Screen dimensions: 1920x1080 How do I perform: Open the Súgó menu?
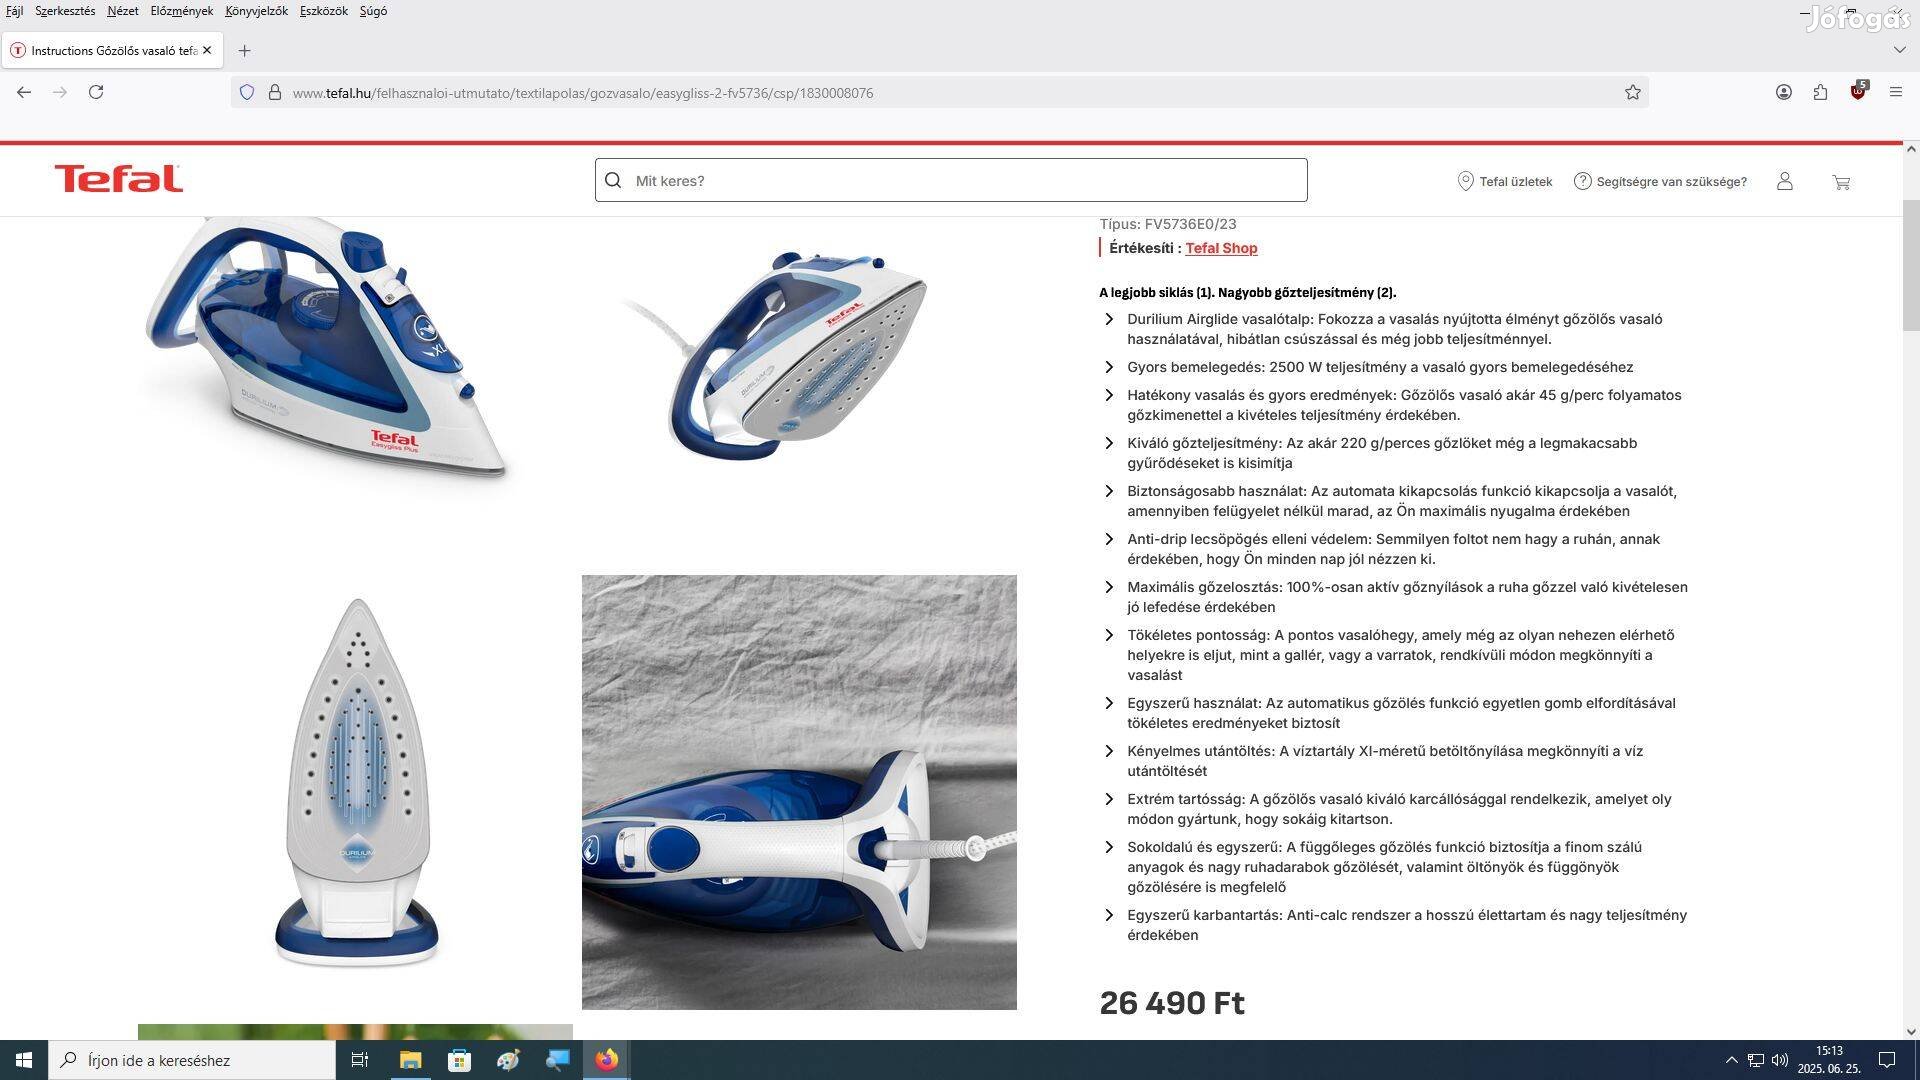click(373, 11)
